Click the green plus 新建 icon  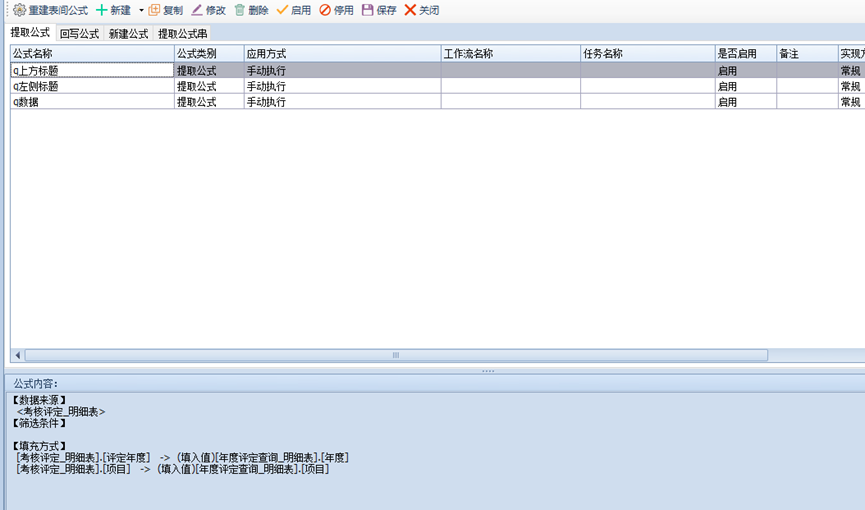tap(102, 10)
